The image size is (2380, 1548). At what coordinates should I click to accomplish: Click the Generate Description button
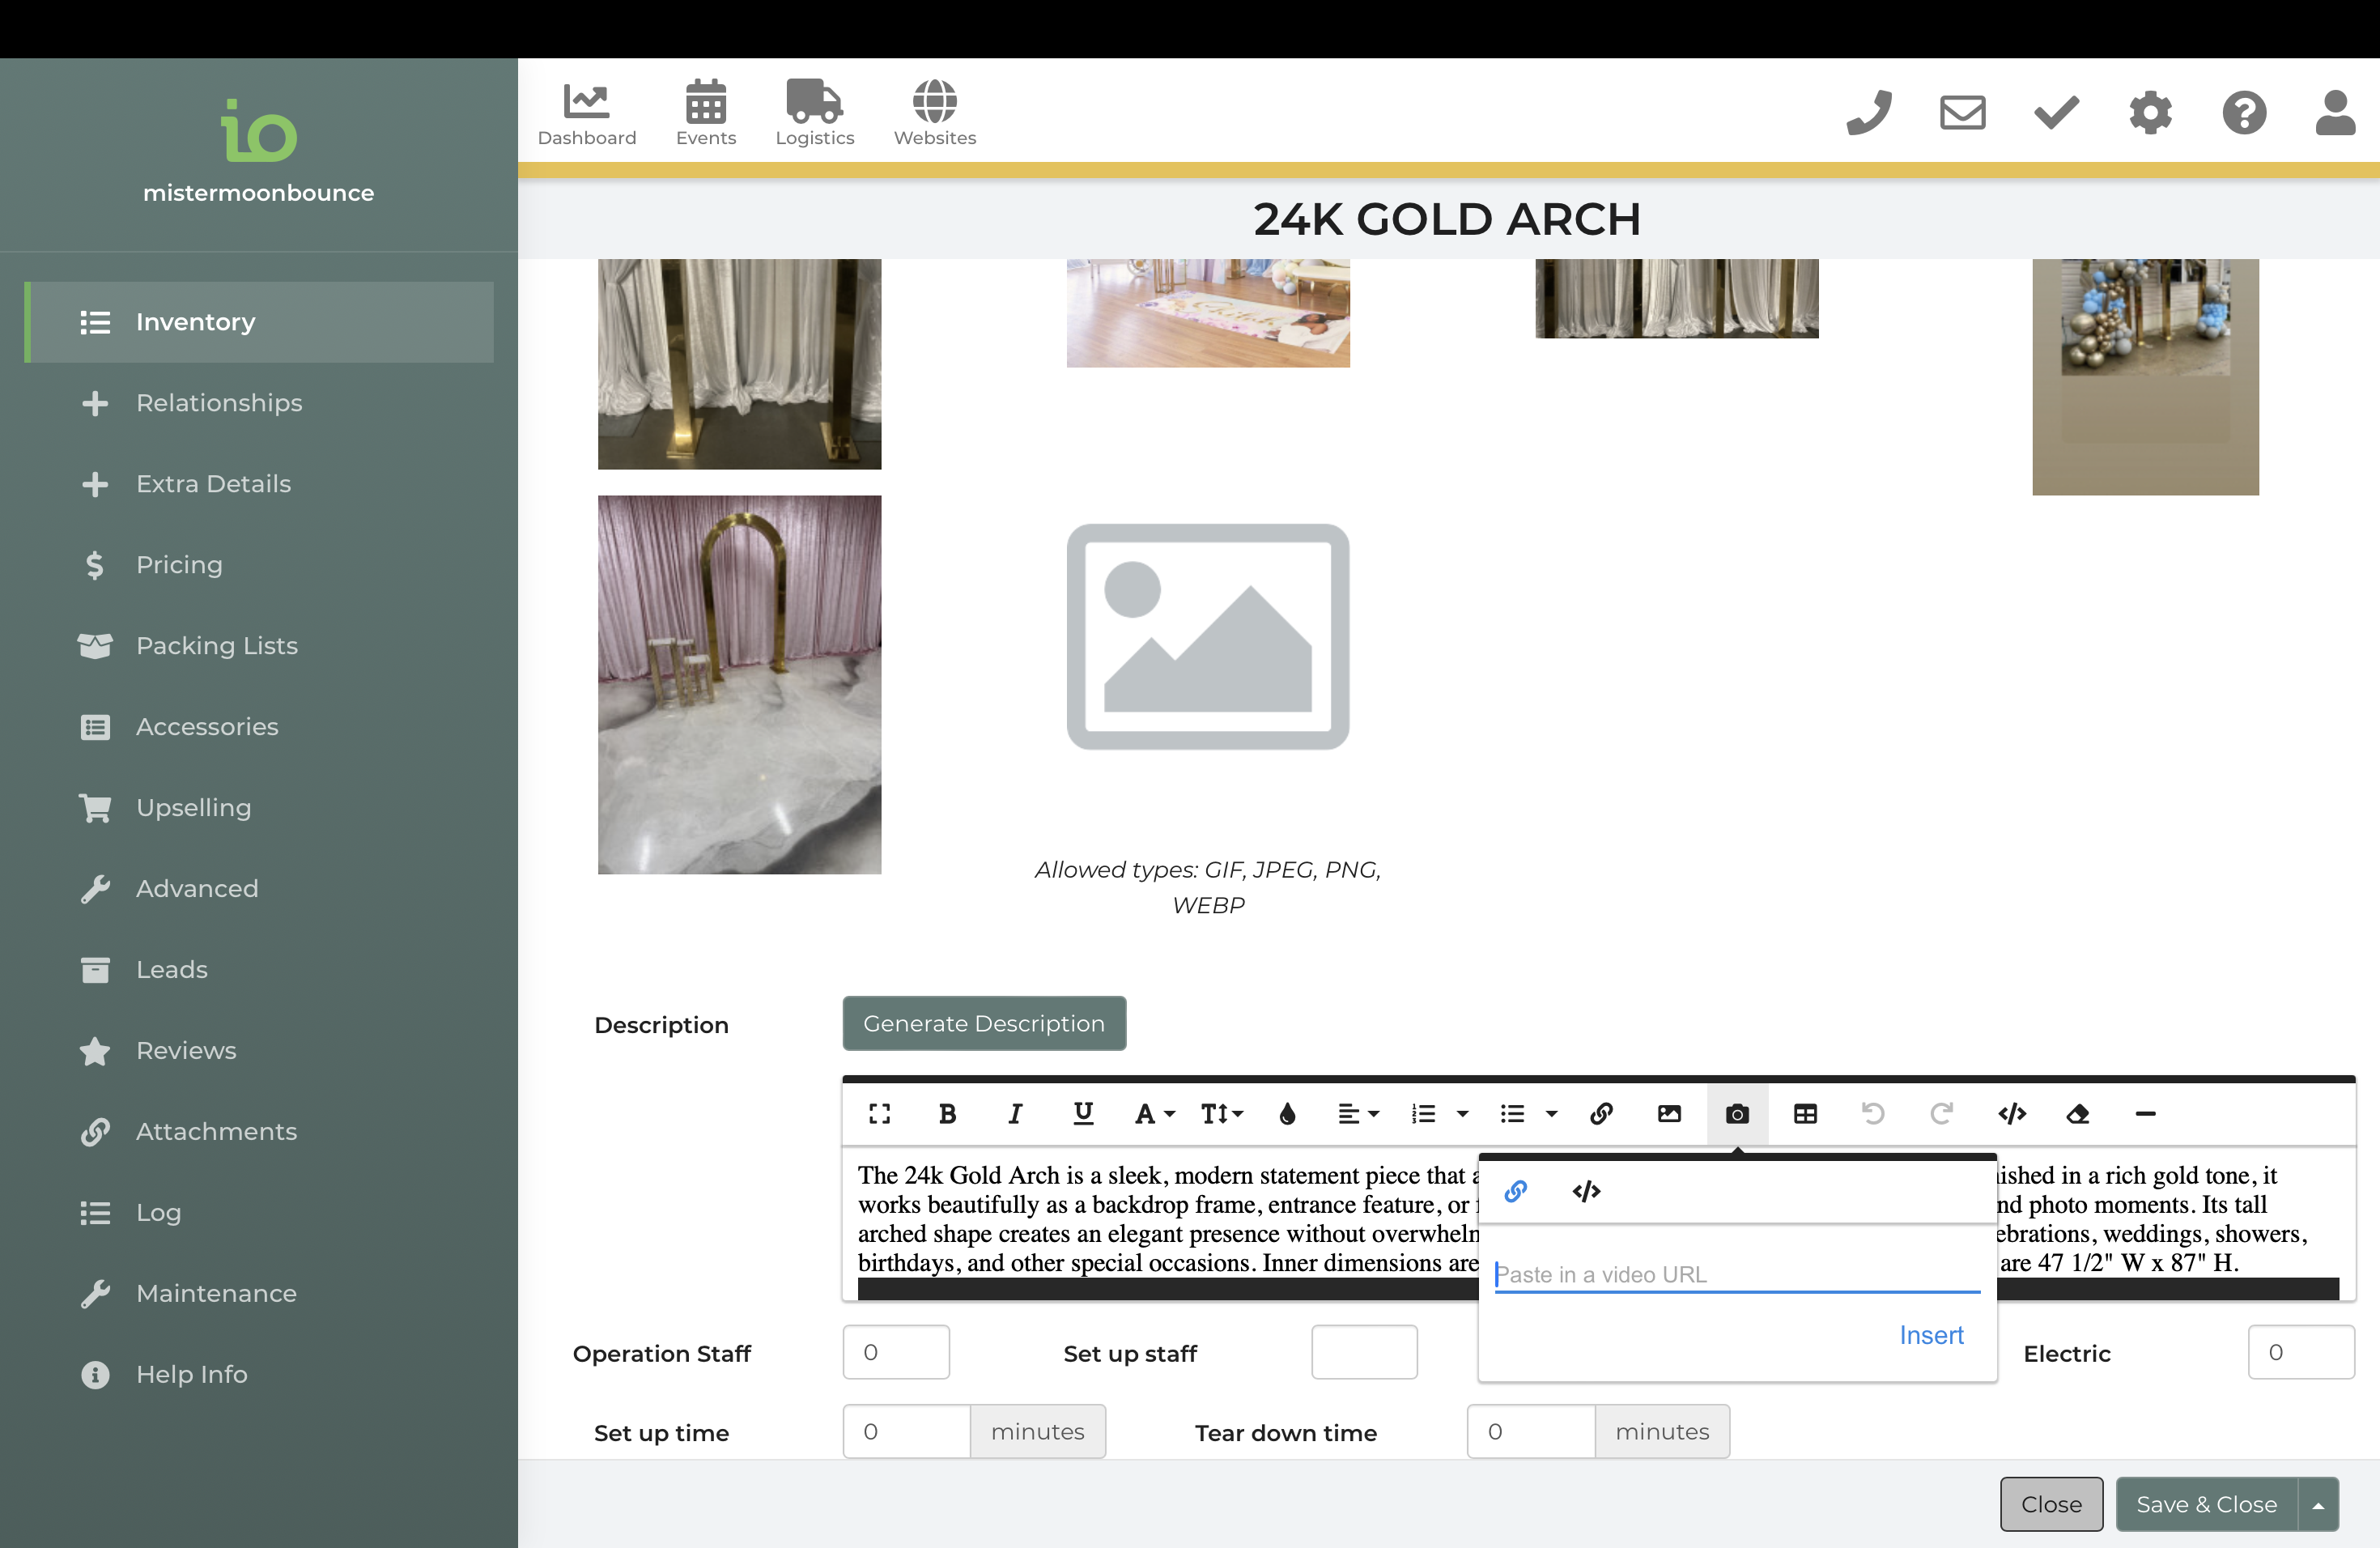(983, 1023)
